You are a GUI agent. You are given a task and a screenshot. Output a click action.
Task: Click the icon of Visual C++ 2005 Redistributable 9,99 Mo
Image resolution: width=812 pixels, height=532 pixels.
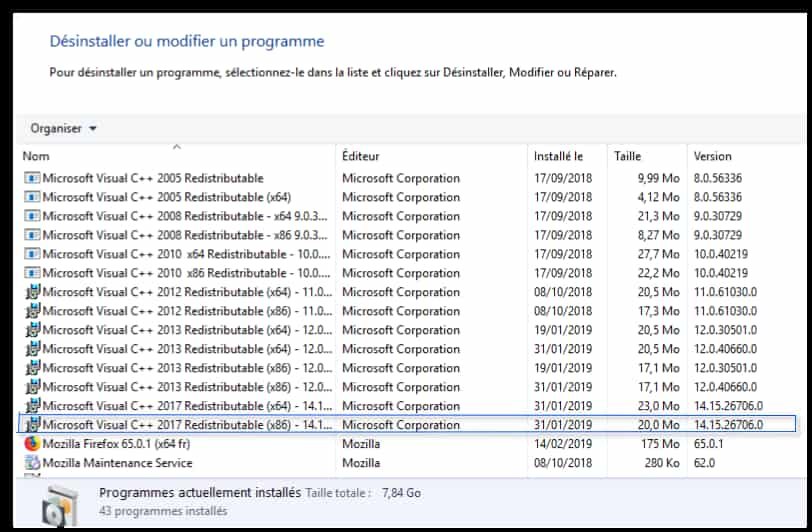coord(32,178)
